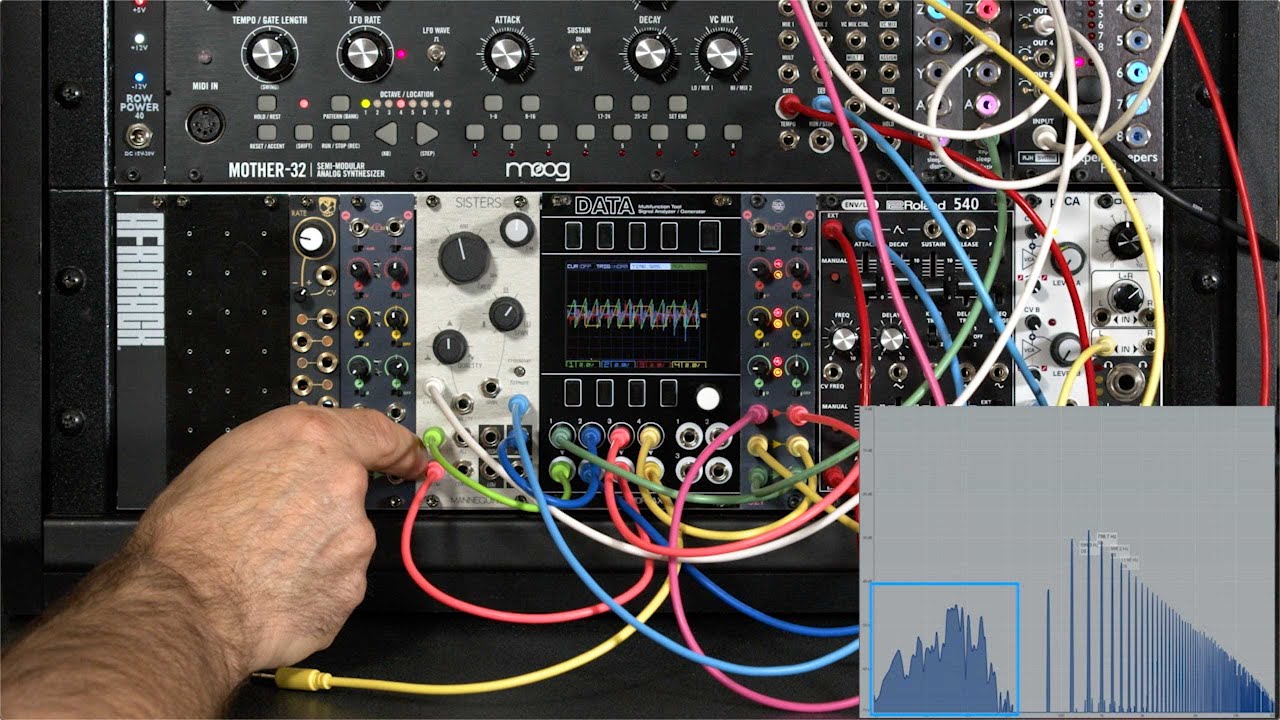Turn the large FREQ knob on Sisters

(x=464, y=256)
